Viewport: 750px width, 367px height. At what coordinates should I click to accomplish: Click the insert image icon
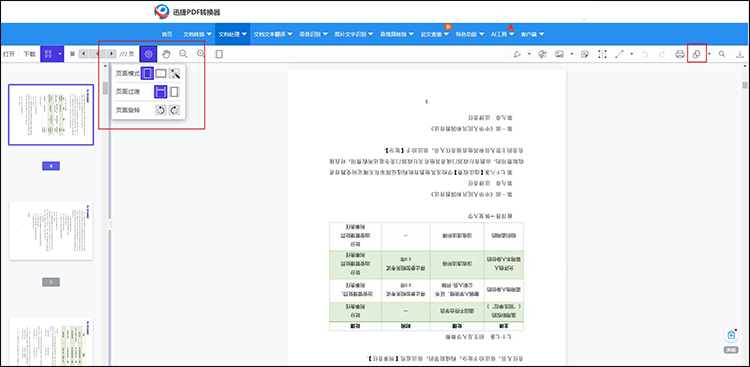[559, 54]
